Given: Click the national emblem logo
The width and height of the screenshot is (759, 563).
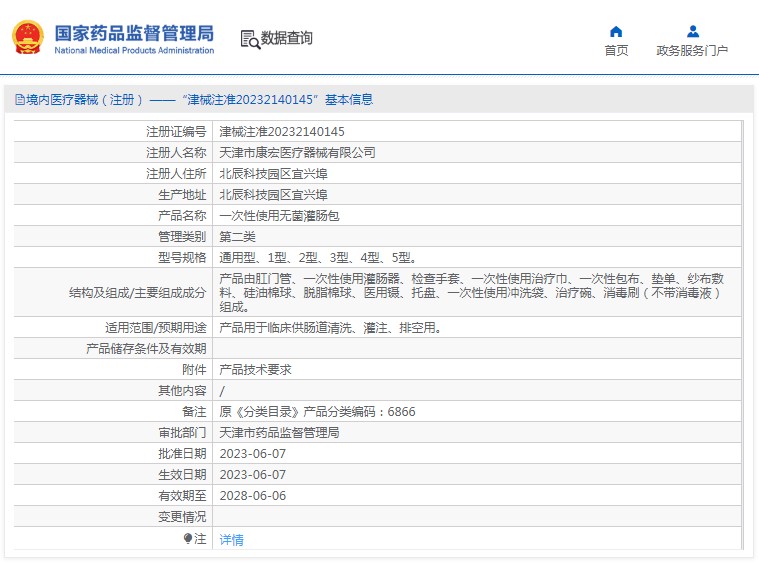Looking at the screenshot, I should [x=28, y=37].
